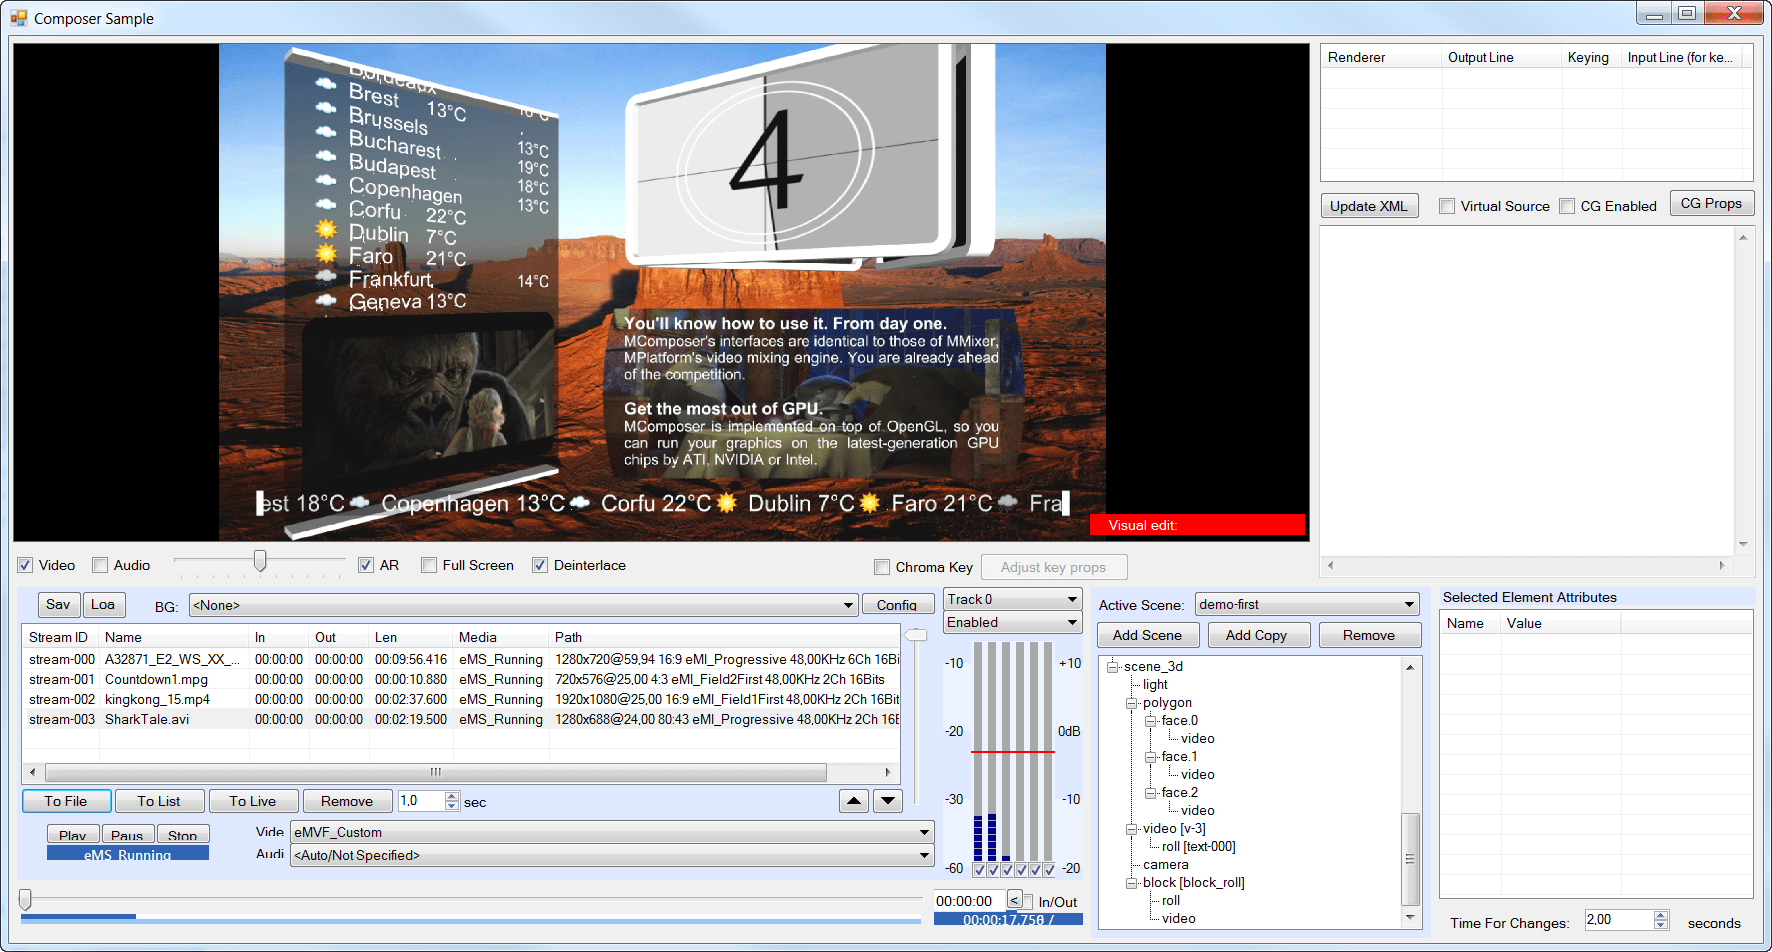Enable the Virtual Source checkbox
Image resolution: width=1772 pixels, height=952 pixels.
[x=1447, y=205]
